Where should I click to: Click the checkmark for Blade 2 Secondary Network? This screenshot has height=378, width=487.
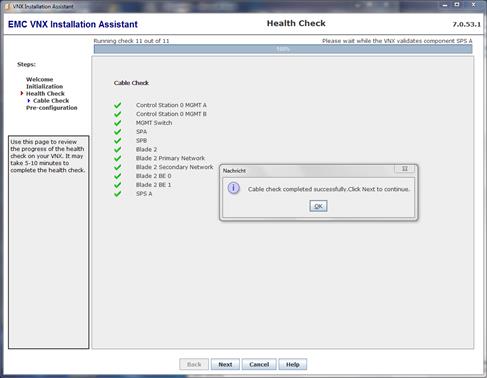tap(118, 167)
